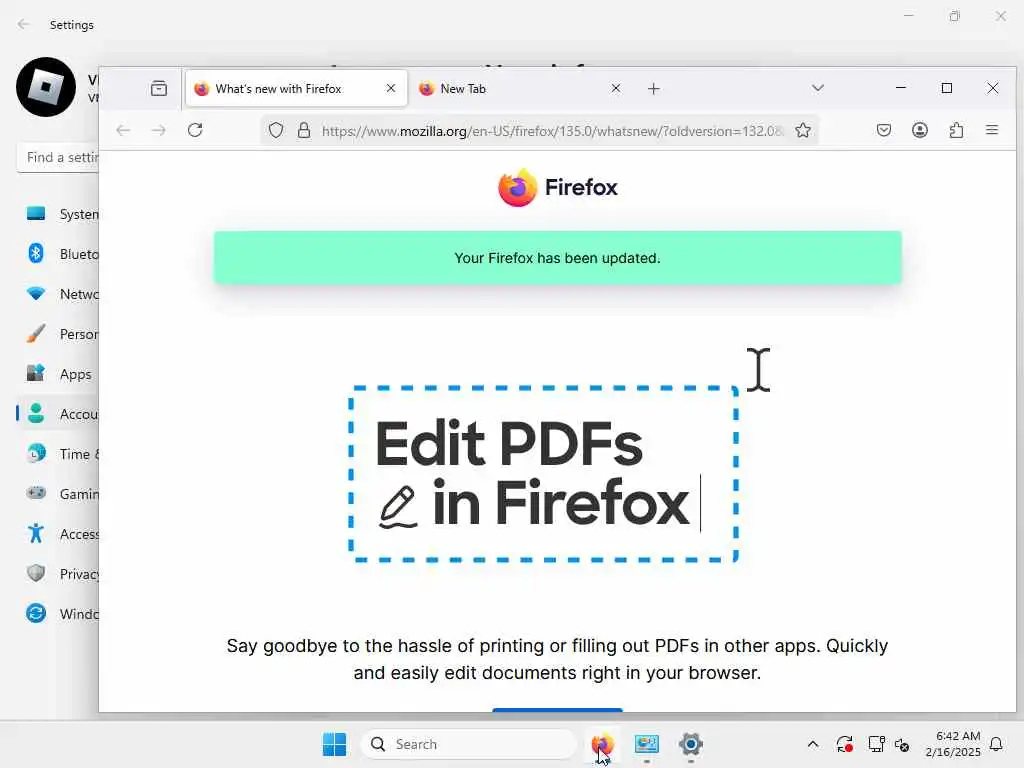1024x768 pixels.
Task: Click the sync tray icon with red dot
Action: click(844, 744)
